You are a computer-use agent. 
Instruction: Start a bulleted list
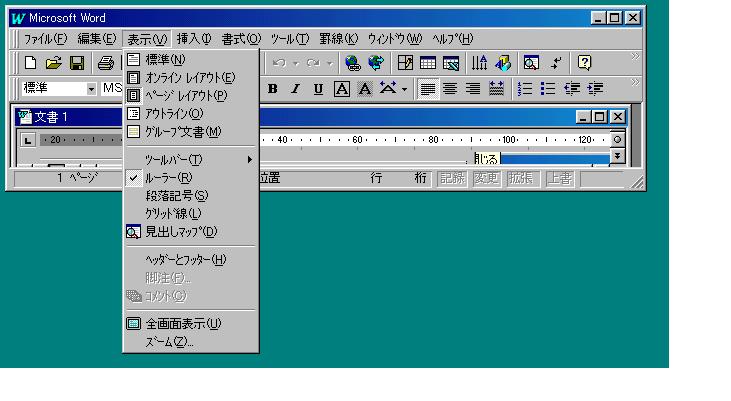pyautogui.click(x=548, y=89)
